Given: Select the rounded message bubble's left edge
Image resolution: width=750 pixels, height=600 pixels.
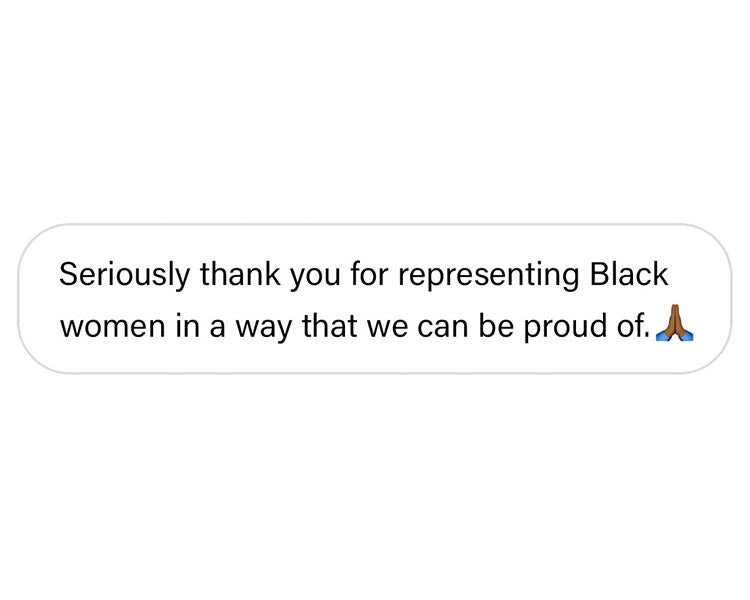Looking at the screenshot, I should 19,299.
